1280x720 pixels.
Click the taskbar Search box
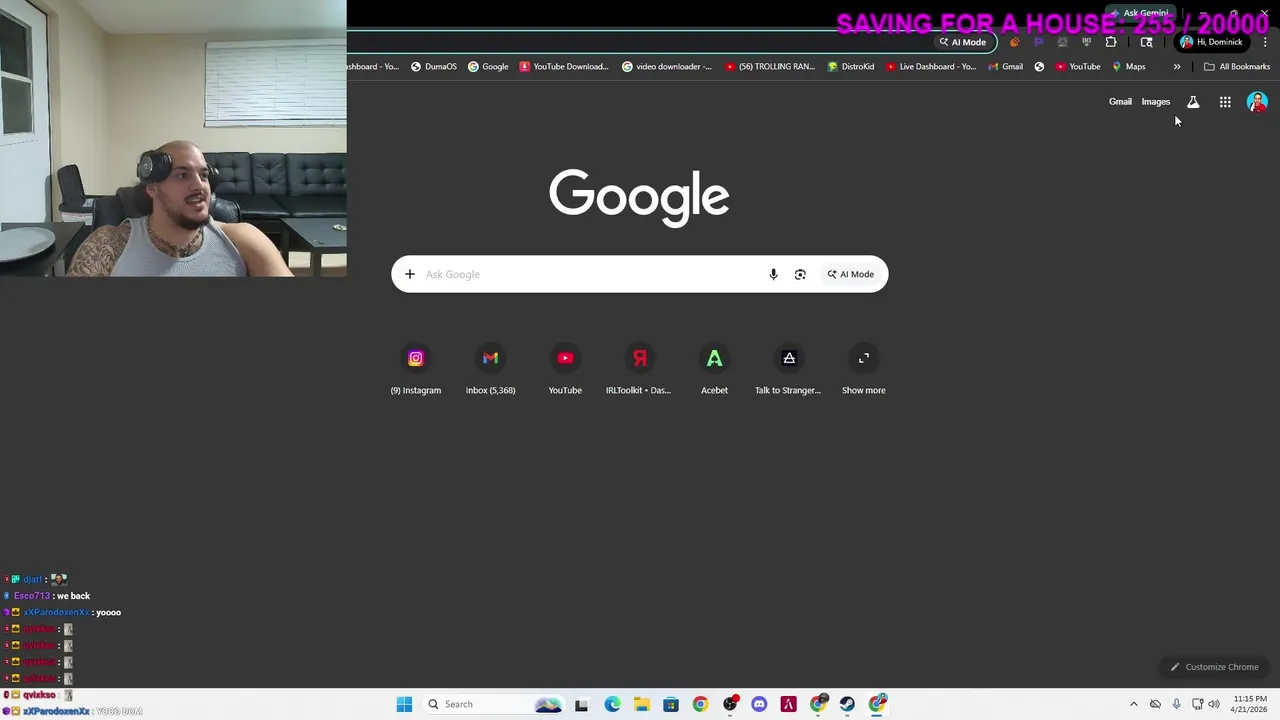click(495, 704)
